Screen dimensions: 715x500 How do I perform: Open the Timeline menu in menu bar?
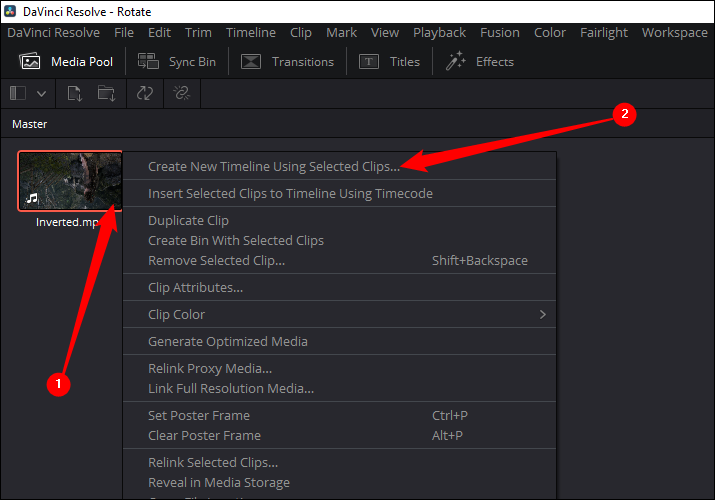(250, 32)
